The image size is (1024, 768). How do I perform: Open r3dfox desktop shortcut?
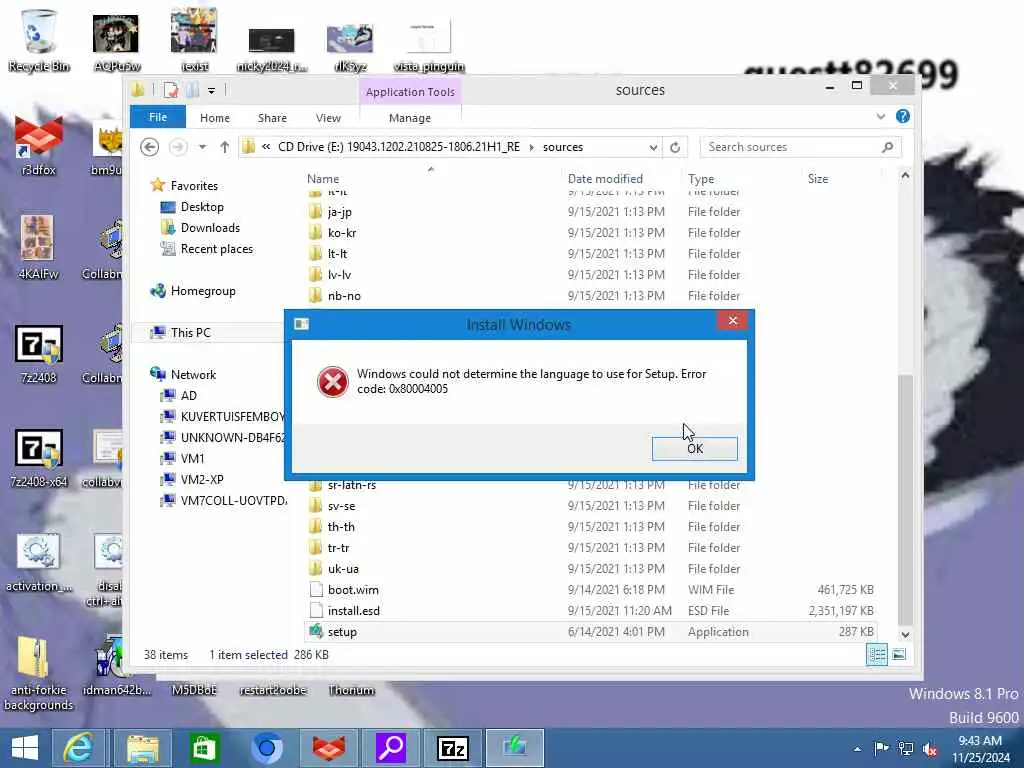[x=39, y=145]
